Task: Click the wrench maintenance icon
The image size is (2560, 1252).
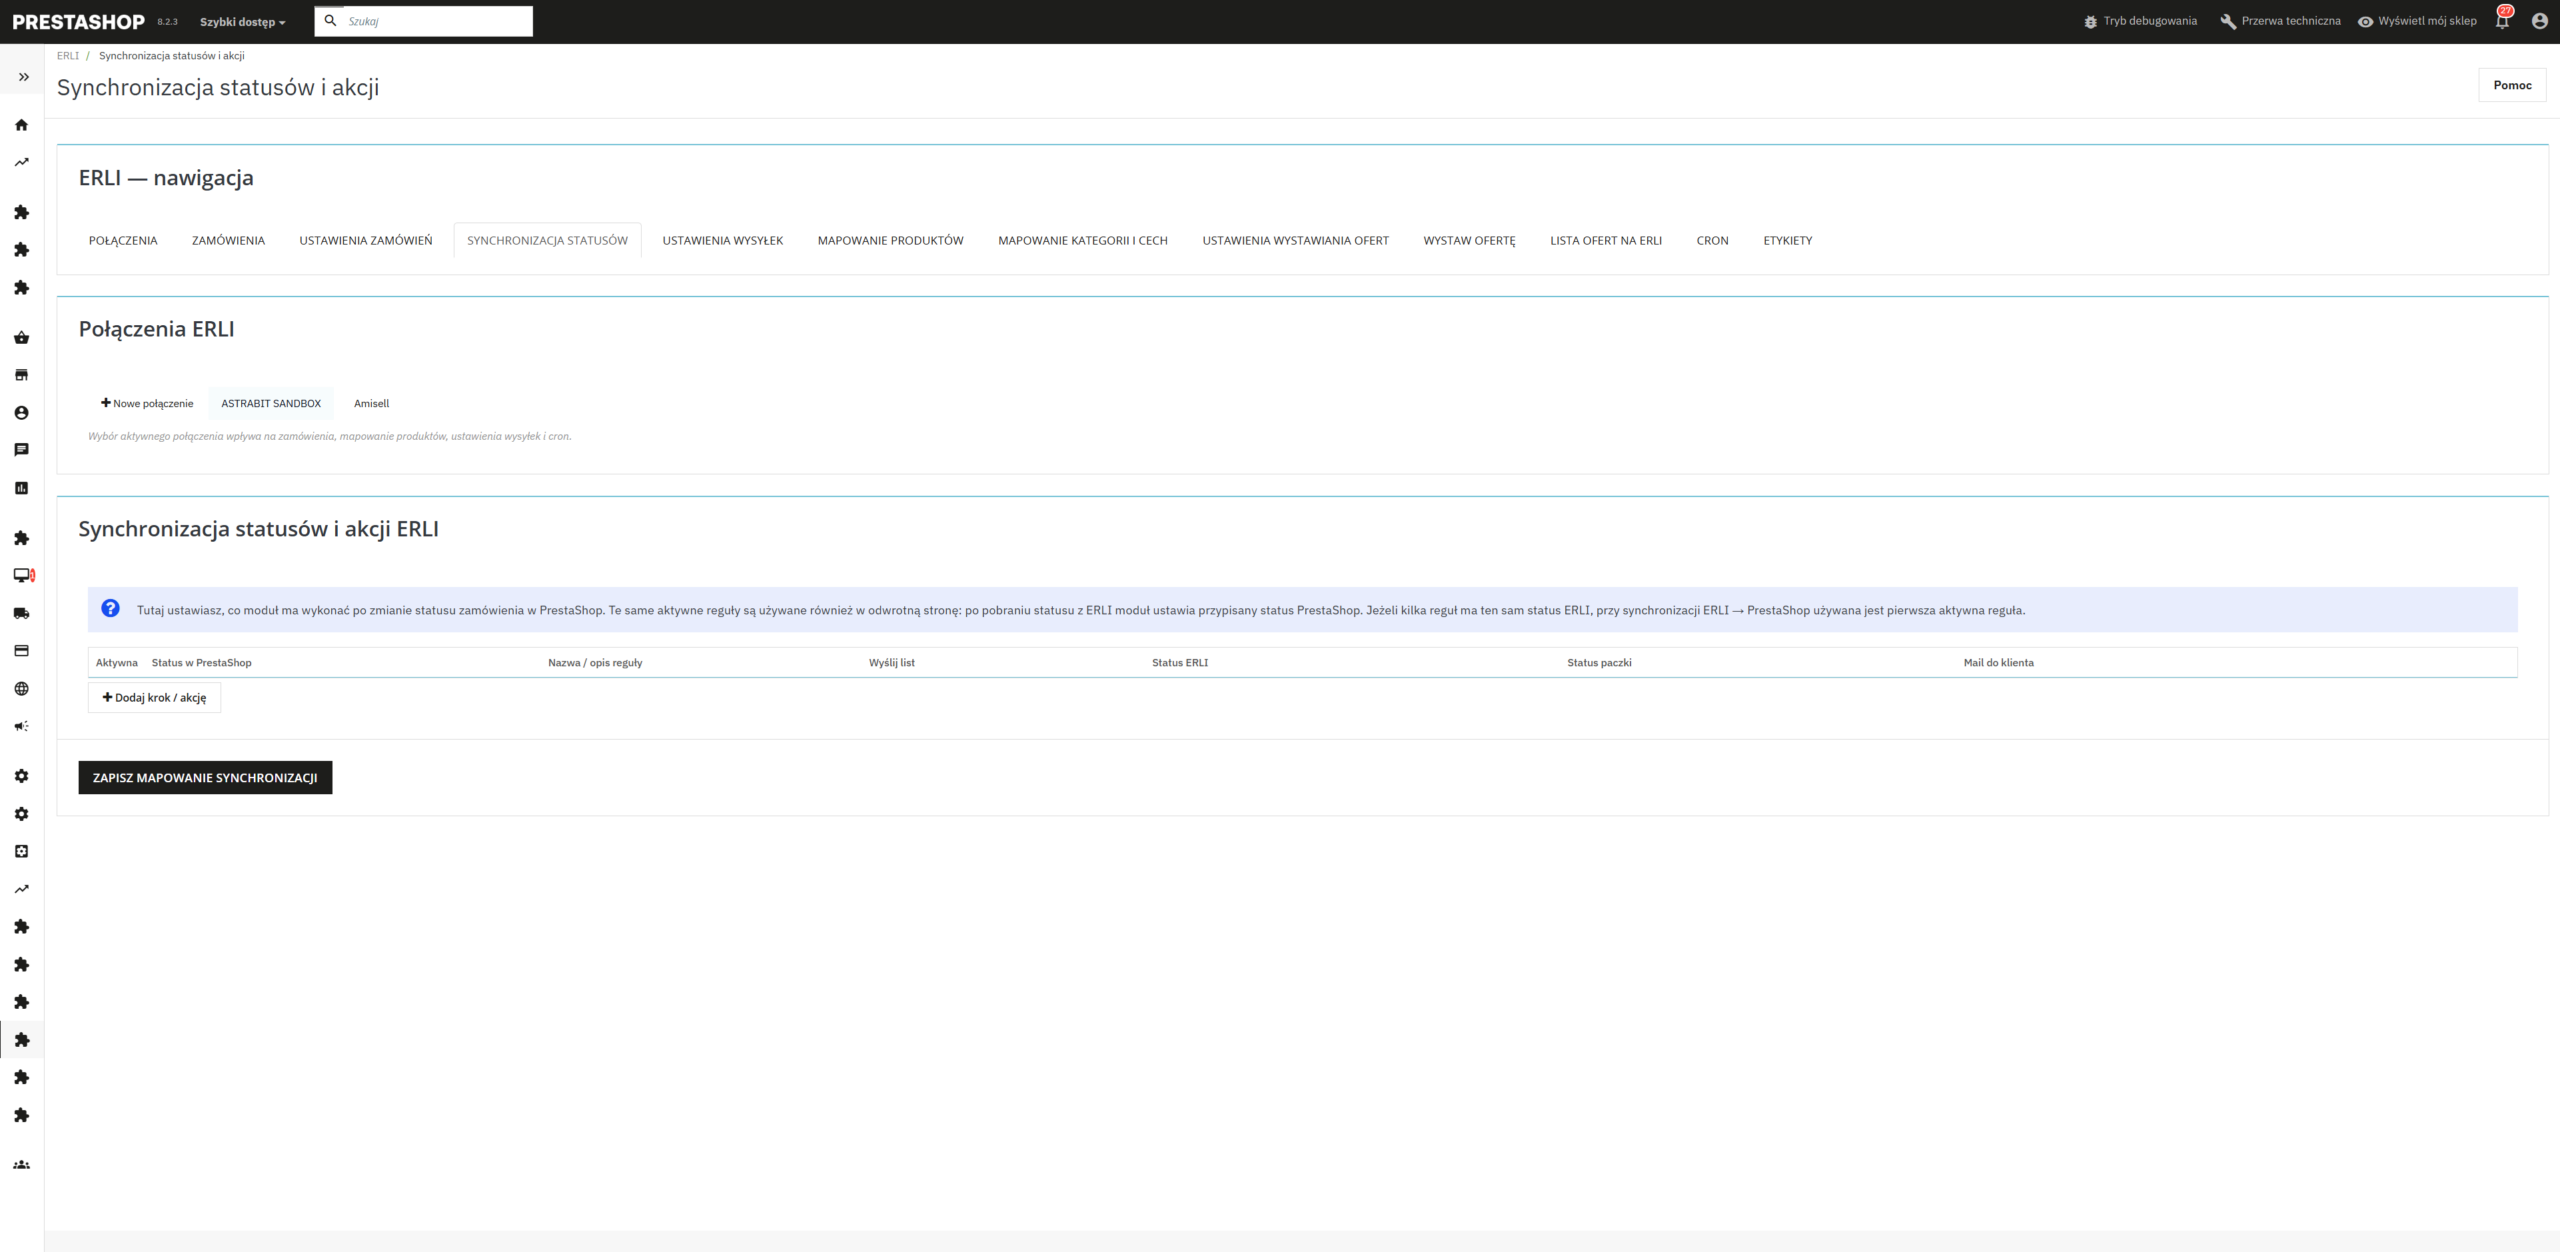Action: coord(2228,21)
